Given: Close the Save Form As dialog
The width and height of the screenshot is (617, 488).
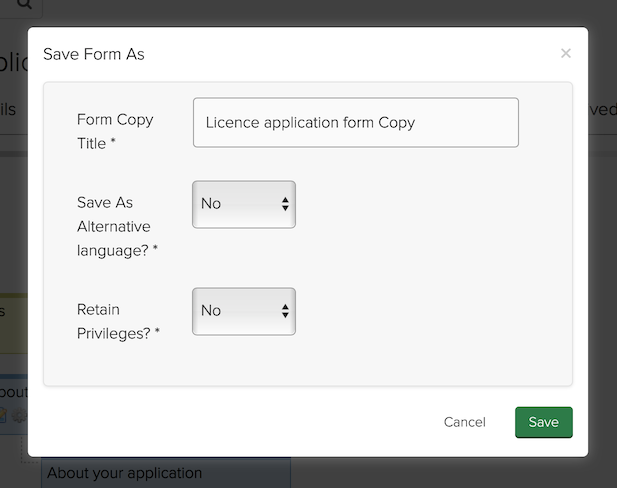Looking at the screenshot, I should (566, 53).
